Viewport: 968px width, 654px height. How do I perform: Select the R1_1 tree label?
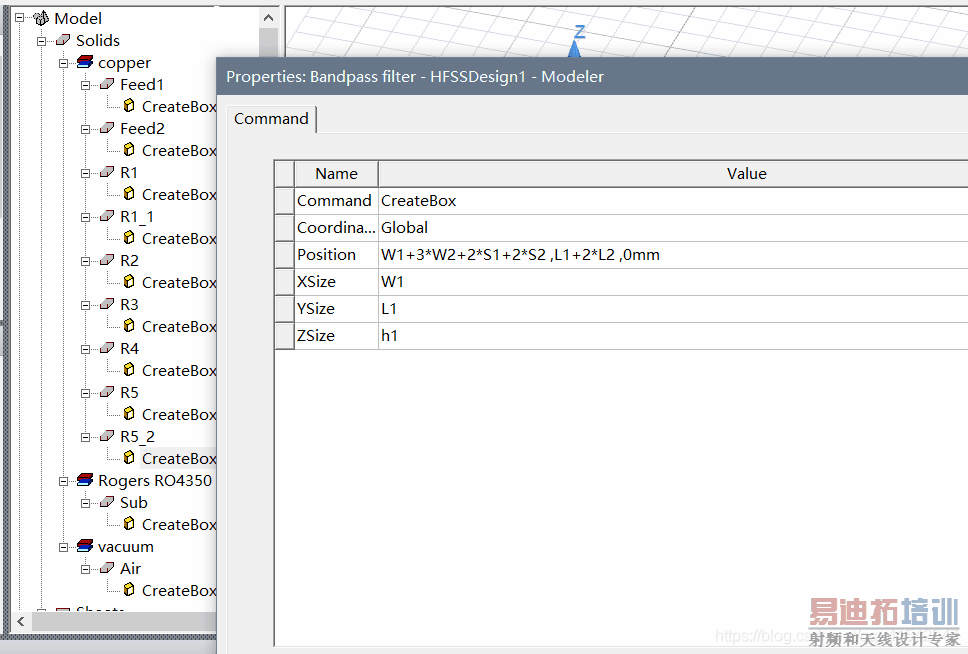coord(137,216)
